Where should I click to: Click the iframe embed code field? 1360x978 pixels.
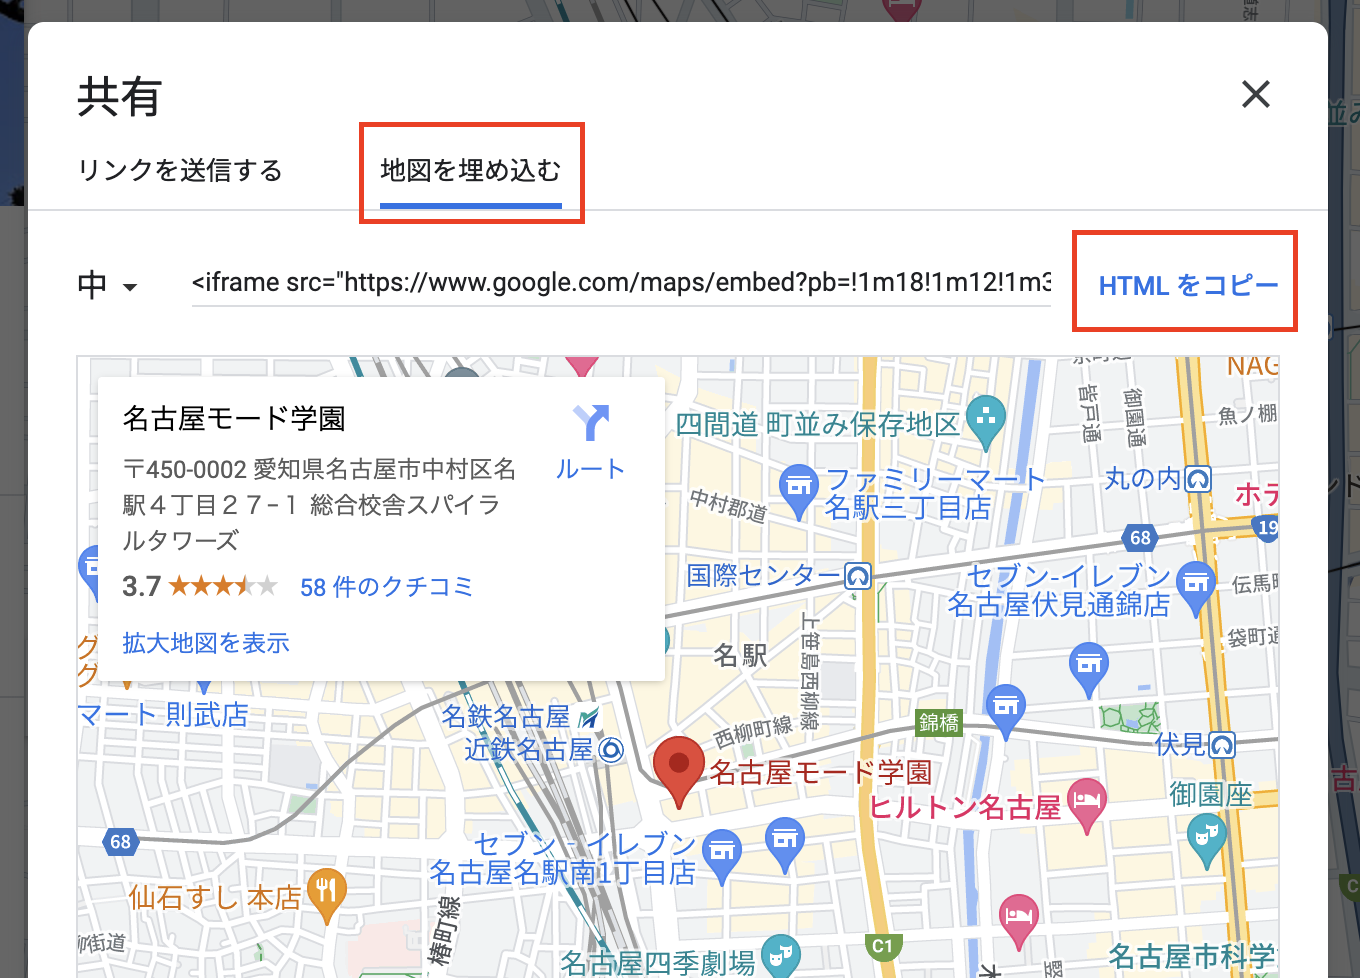pyautogui.click(x=621, y=283)
